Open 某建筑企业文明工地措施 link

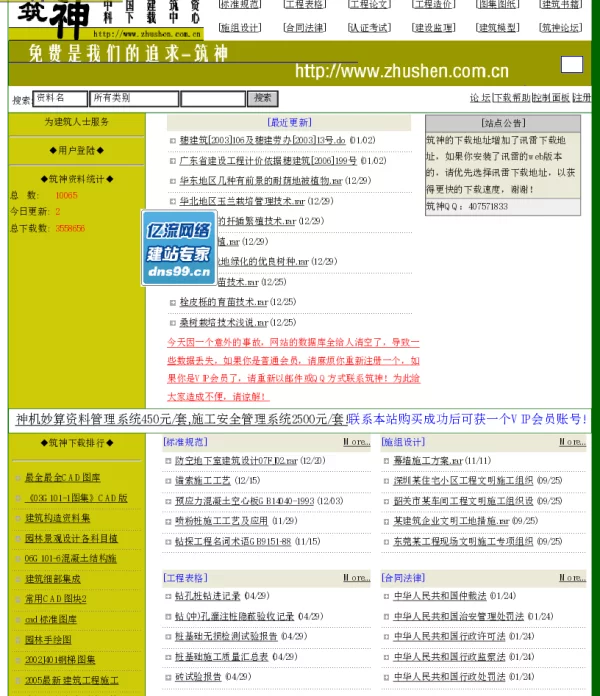(x=451, y=521)
